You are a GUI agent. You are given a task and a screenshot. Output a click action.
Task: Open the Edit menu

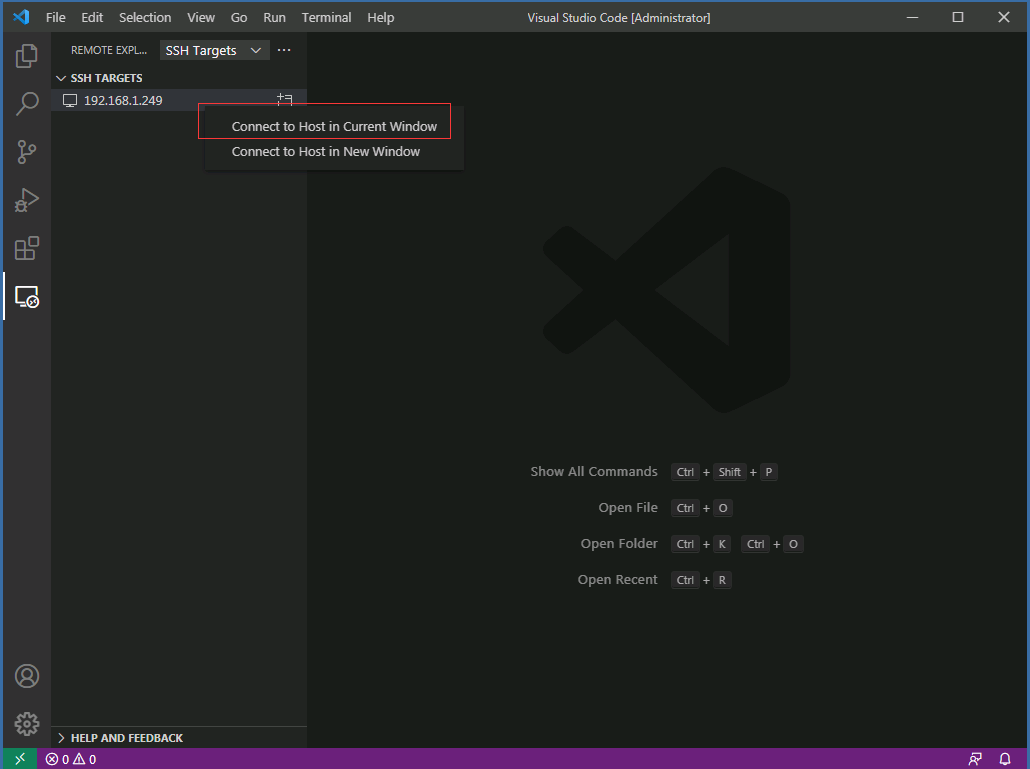coord(92,18)
